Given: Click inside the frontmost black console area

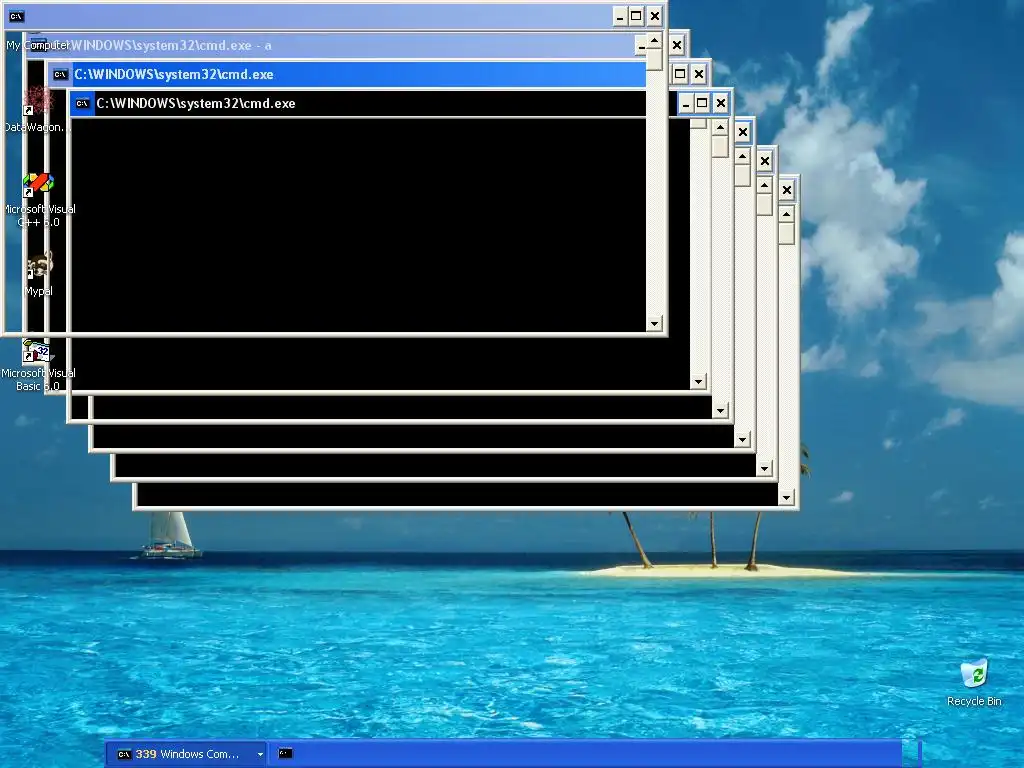Looking at the screenshot, I should coord(359,225).
